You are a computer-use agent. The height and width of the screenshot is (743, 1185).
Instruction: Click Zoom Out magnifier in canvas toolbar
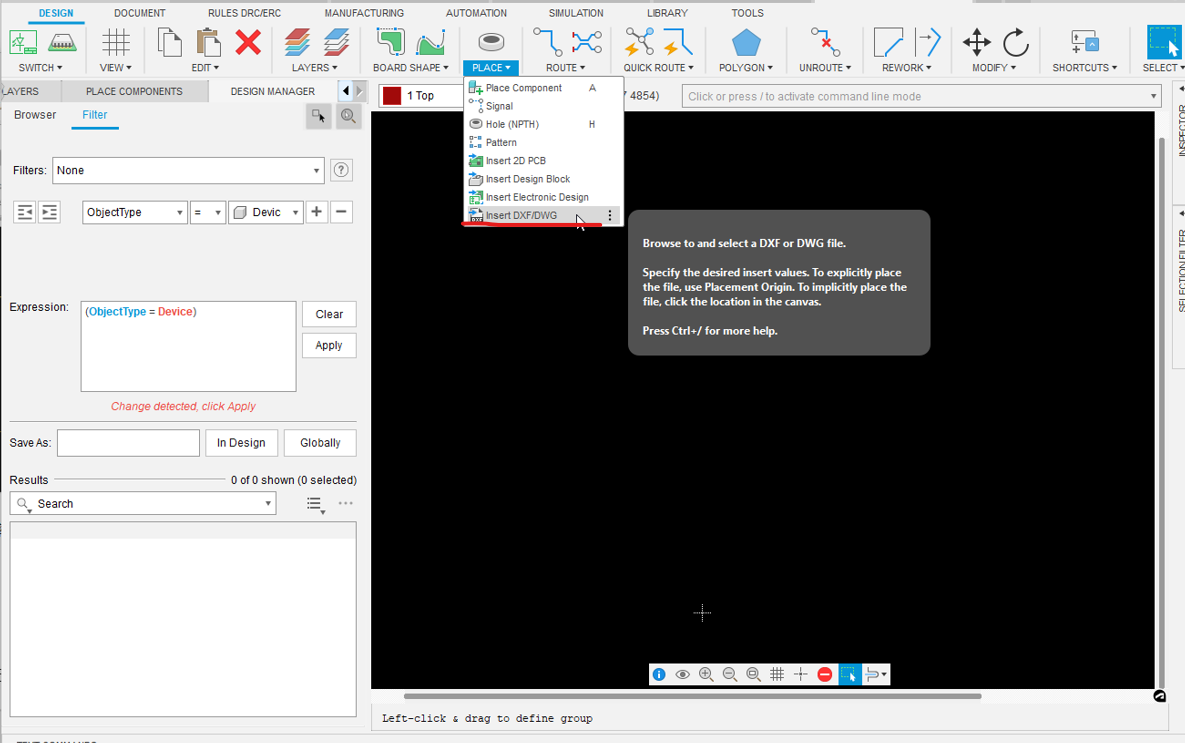point(729,674)
